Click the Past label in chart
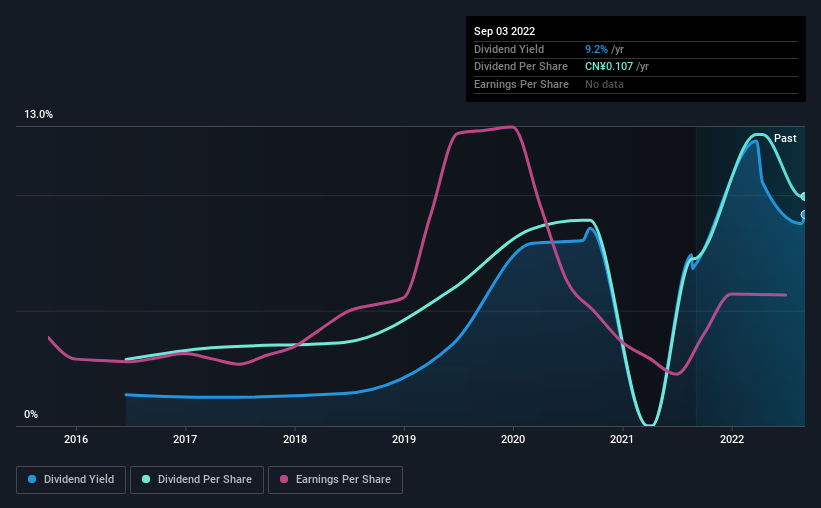This screenshot has width=821, height=508. [785, 138]
